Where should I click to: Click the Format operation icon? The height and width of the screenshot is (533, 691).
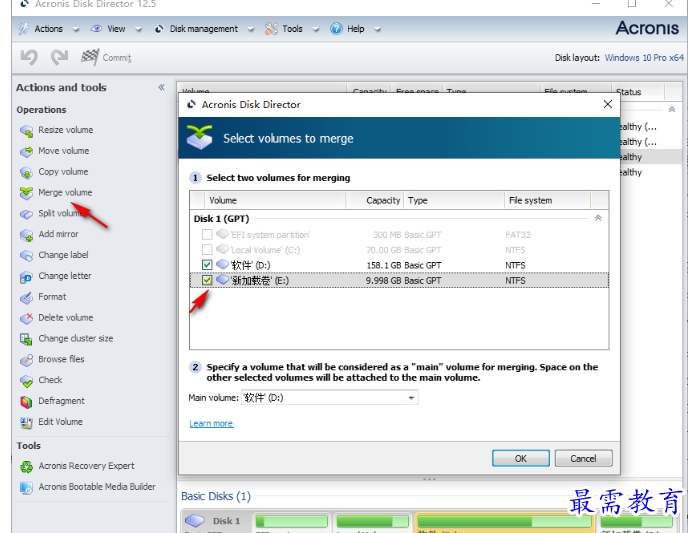pos(26,298)
